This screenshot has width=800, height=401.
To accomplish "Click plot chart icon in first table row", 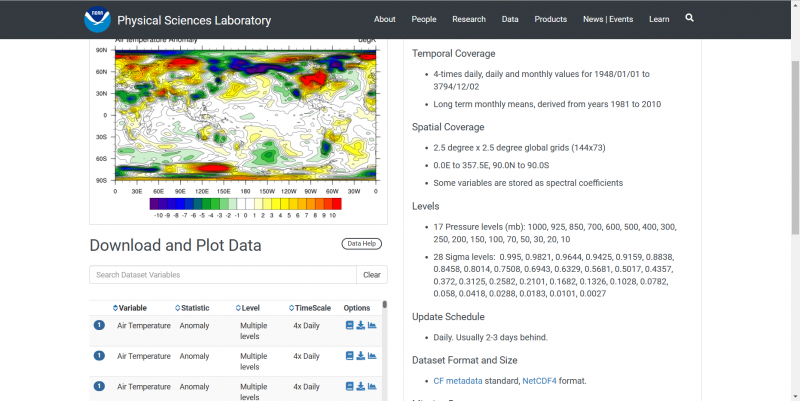I will 372,325.
